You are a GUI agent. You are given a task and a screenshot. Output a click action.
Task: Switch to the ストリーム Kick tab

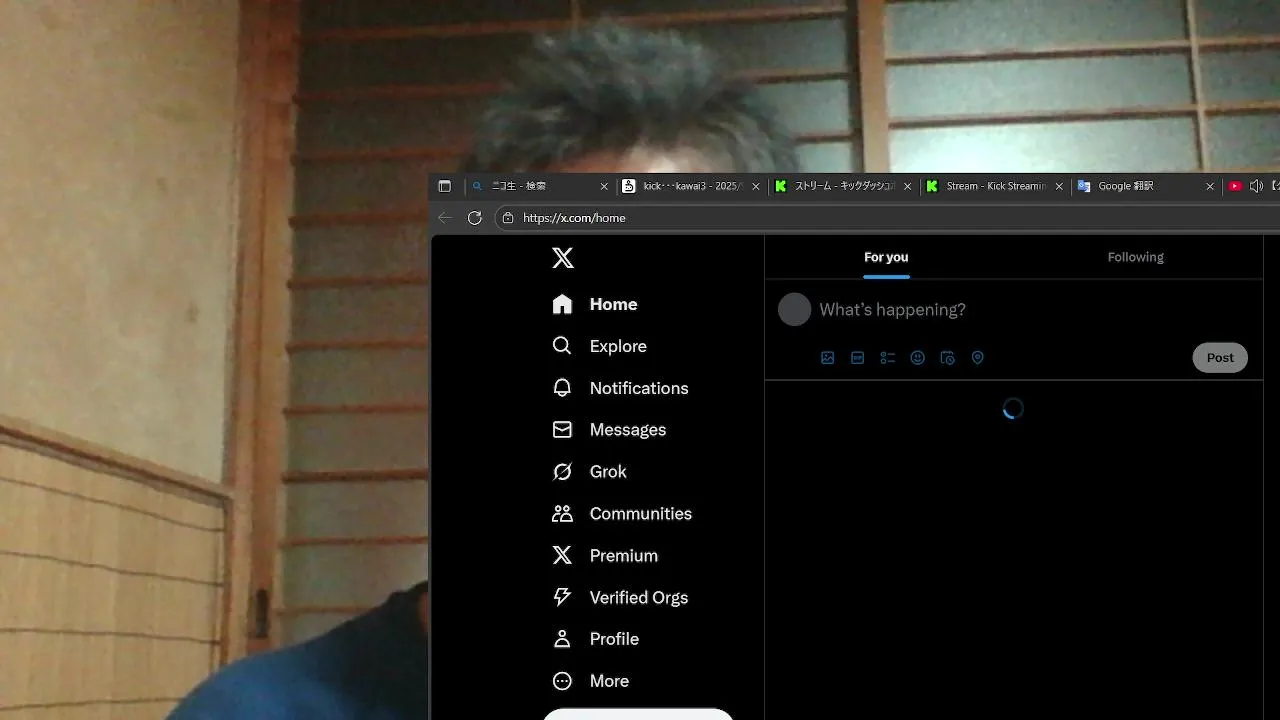pyautogui.click(x=842, y=186)
